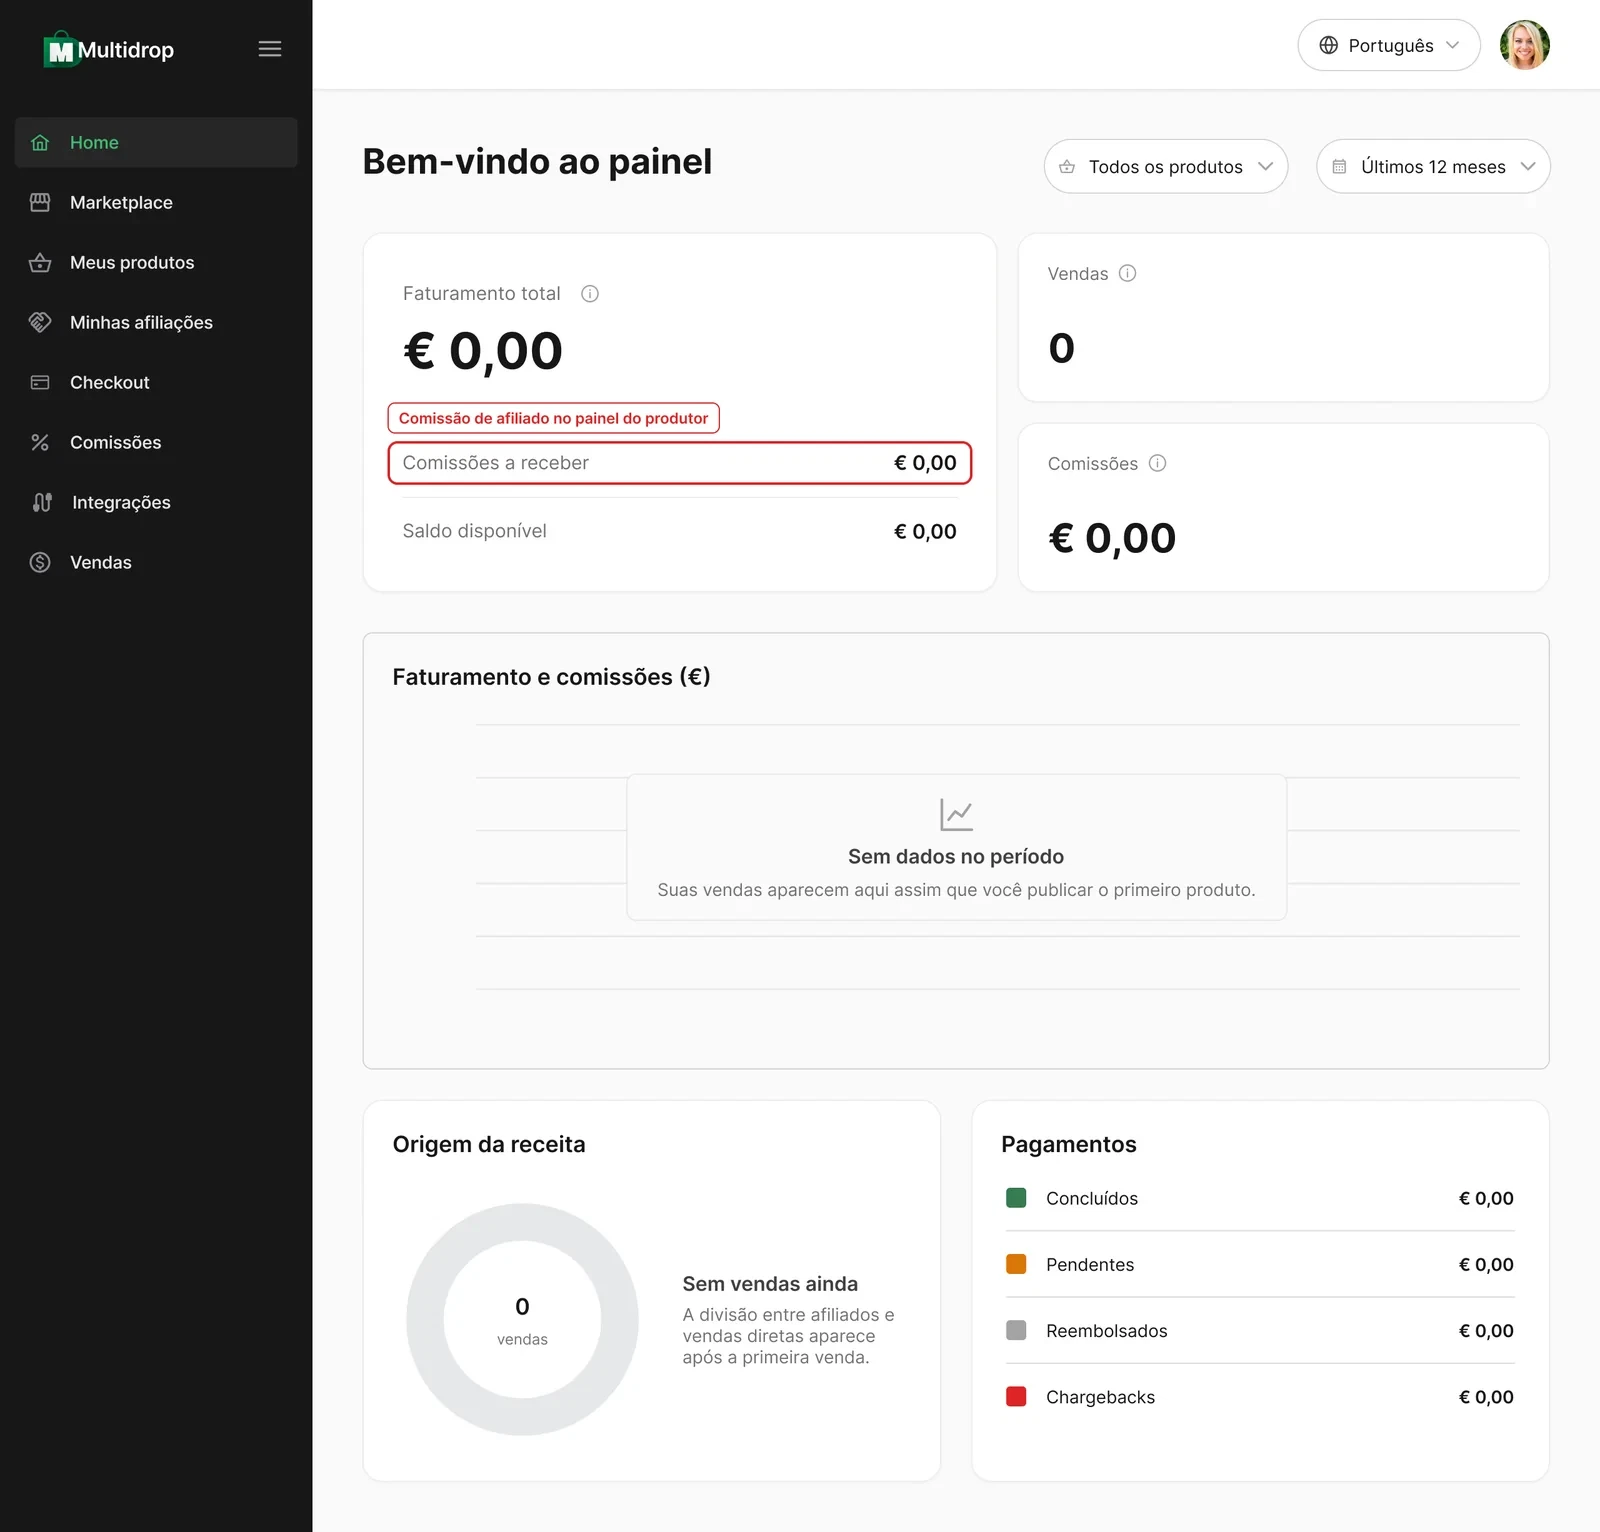Open Vendas page from the sidebar

click(x=156, y=562)
